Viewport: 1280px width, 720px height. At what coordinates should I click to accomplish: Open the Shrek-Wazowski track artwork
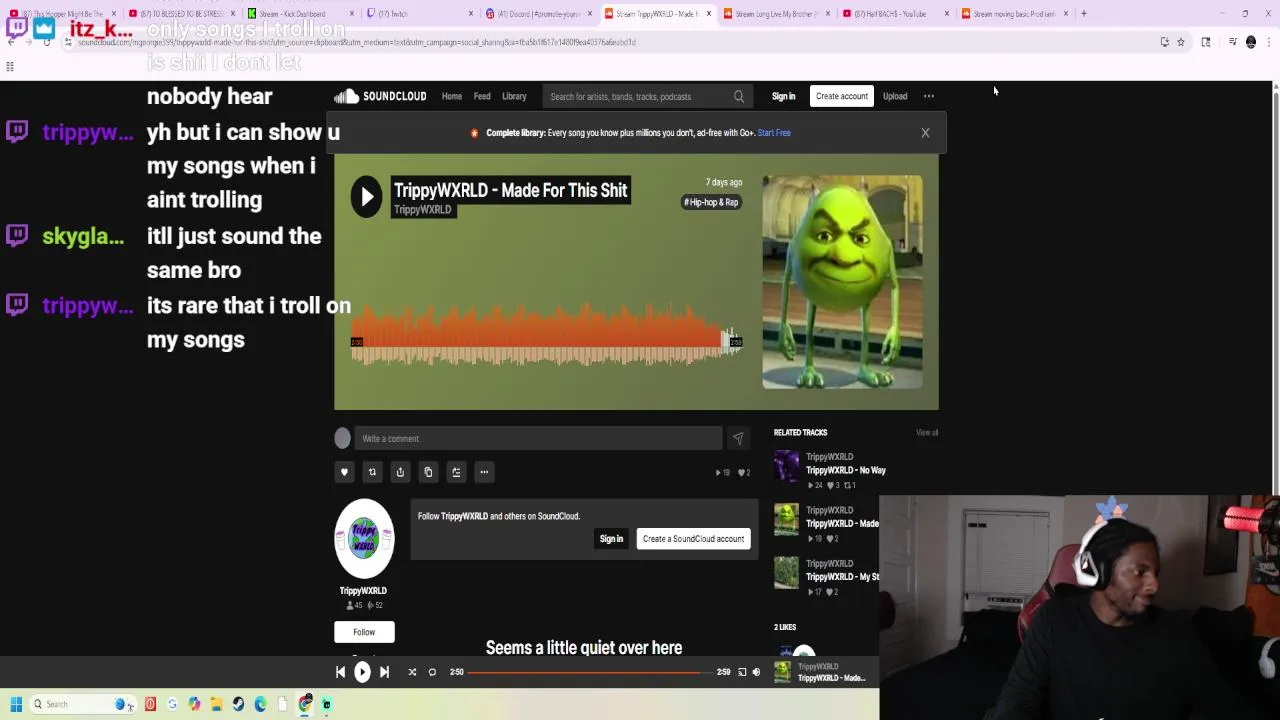842,282
